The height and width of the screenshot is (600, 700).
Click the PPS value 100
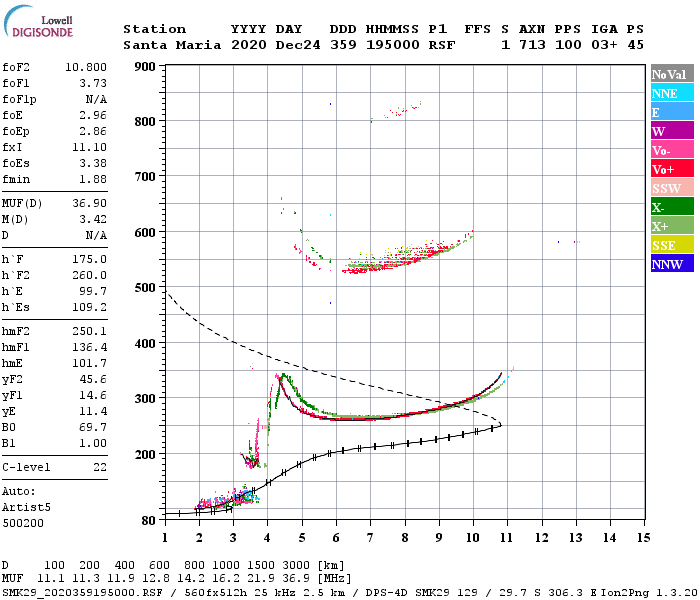coord(568,45)
